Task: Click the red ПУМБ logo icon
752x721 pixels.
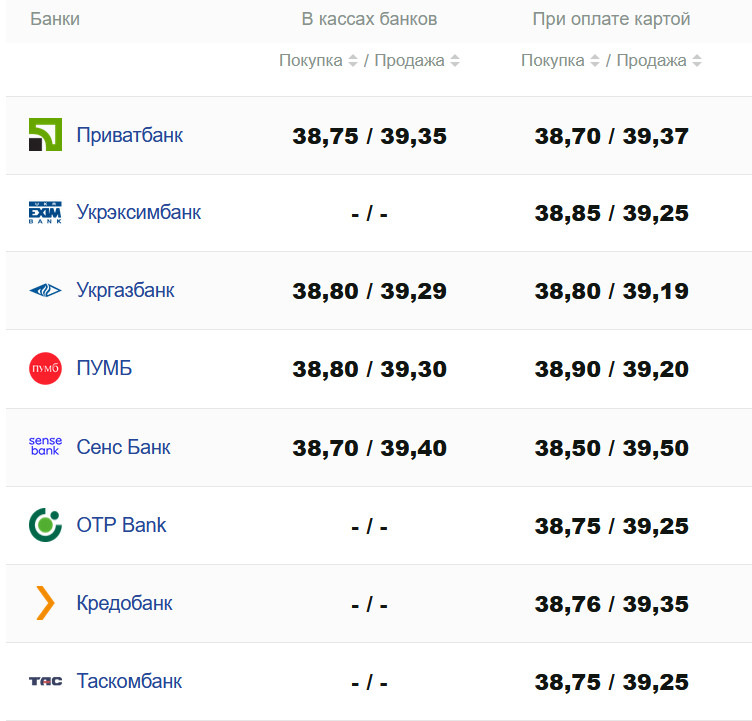Action: 45,369
